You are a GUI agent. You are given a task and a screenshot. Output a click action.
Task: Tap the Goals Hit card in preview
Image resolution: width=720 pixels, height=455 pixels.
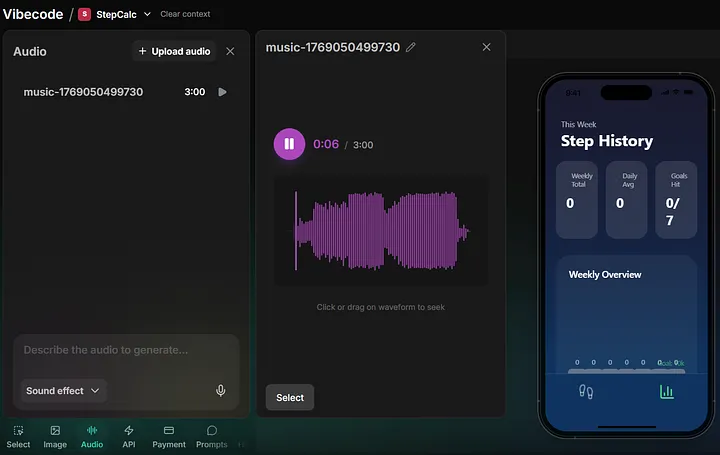(677, 199)
